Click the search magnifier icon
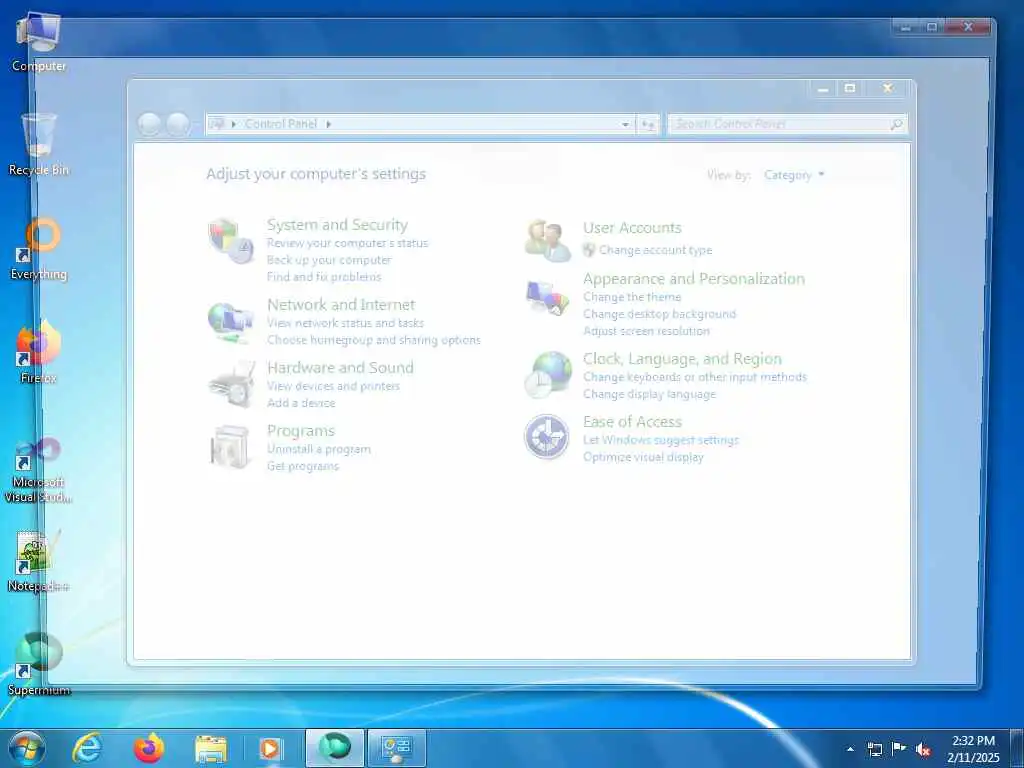Viewport: 1024px width, 768px height. click(x=897, y=124)
